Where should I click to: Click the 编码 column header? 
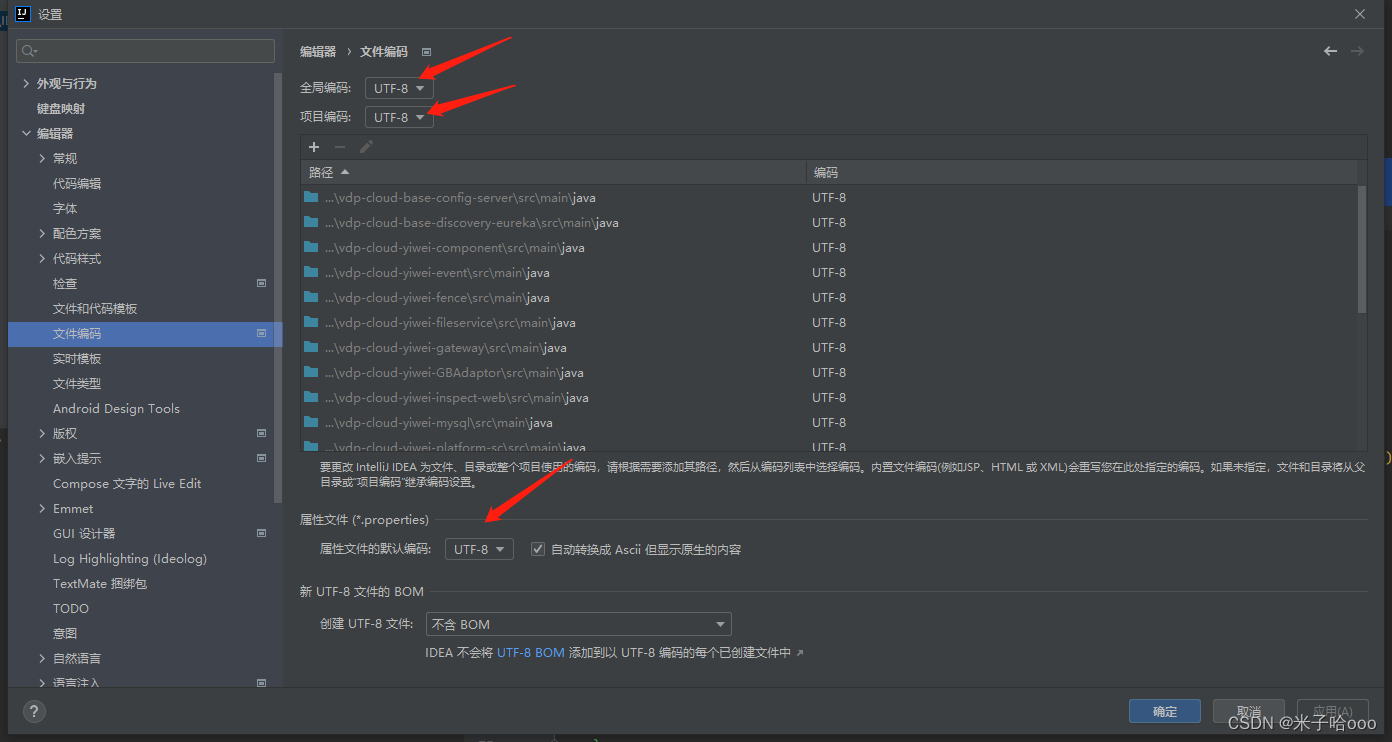tap(1081, 172)
